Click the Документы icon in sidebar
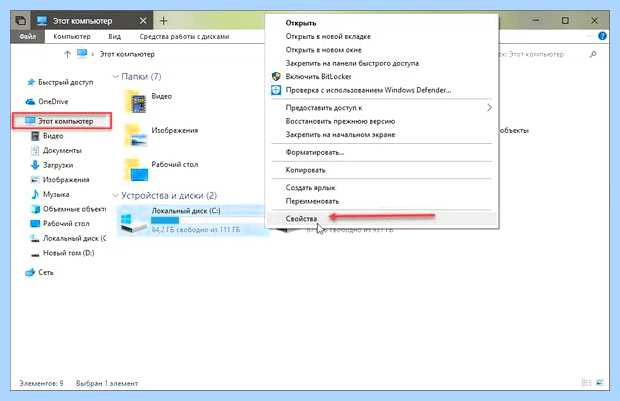The image size is (620, 401). (x=35, y=151)
